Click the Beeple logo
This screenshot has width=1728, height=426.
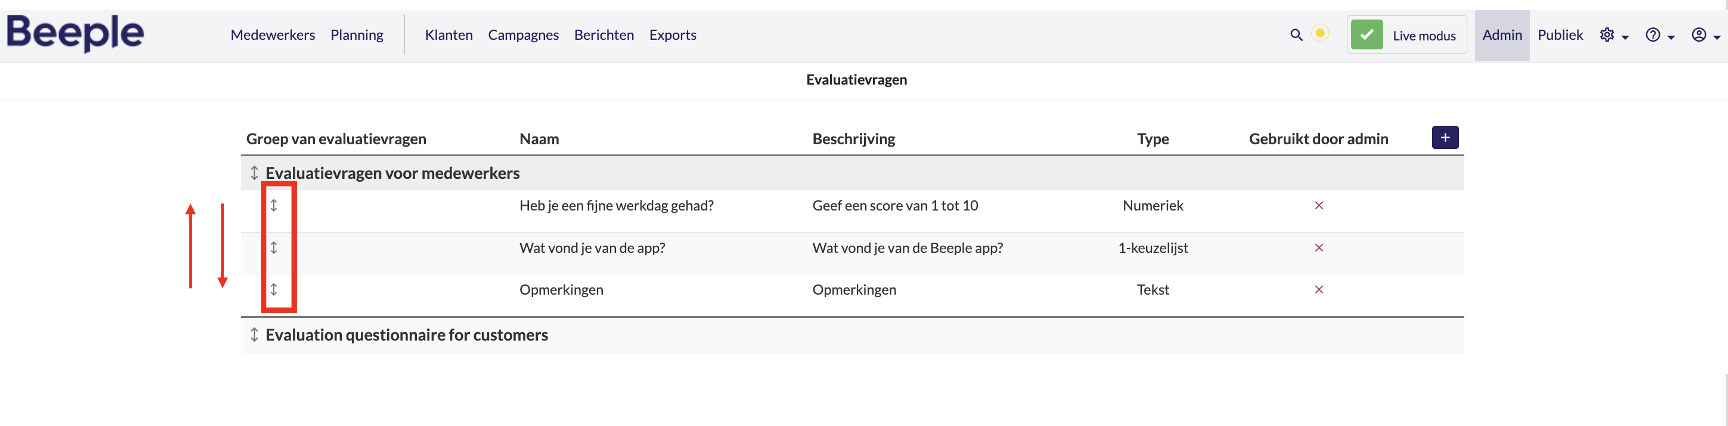[x=75, y=33]
